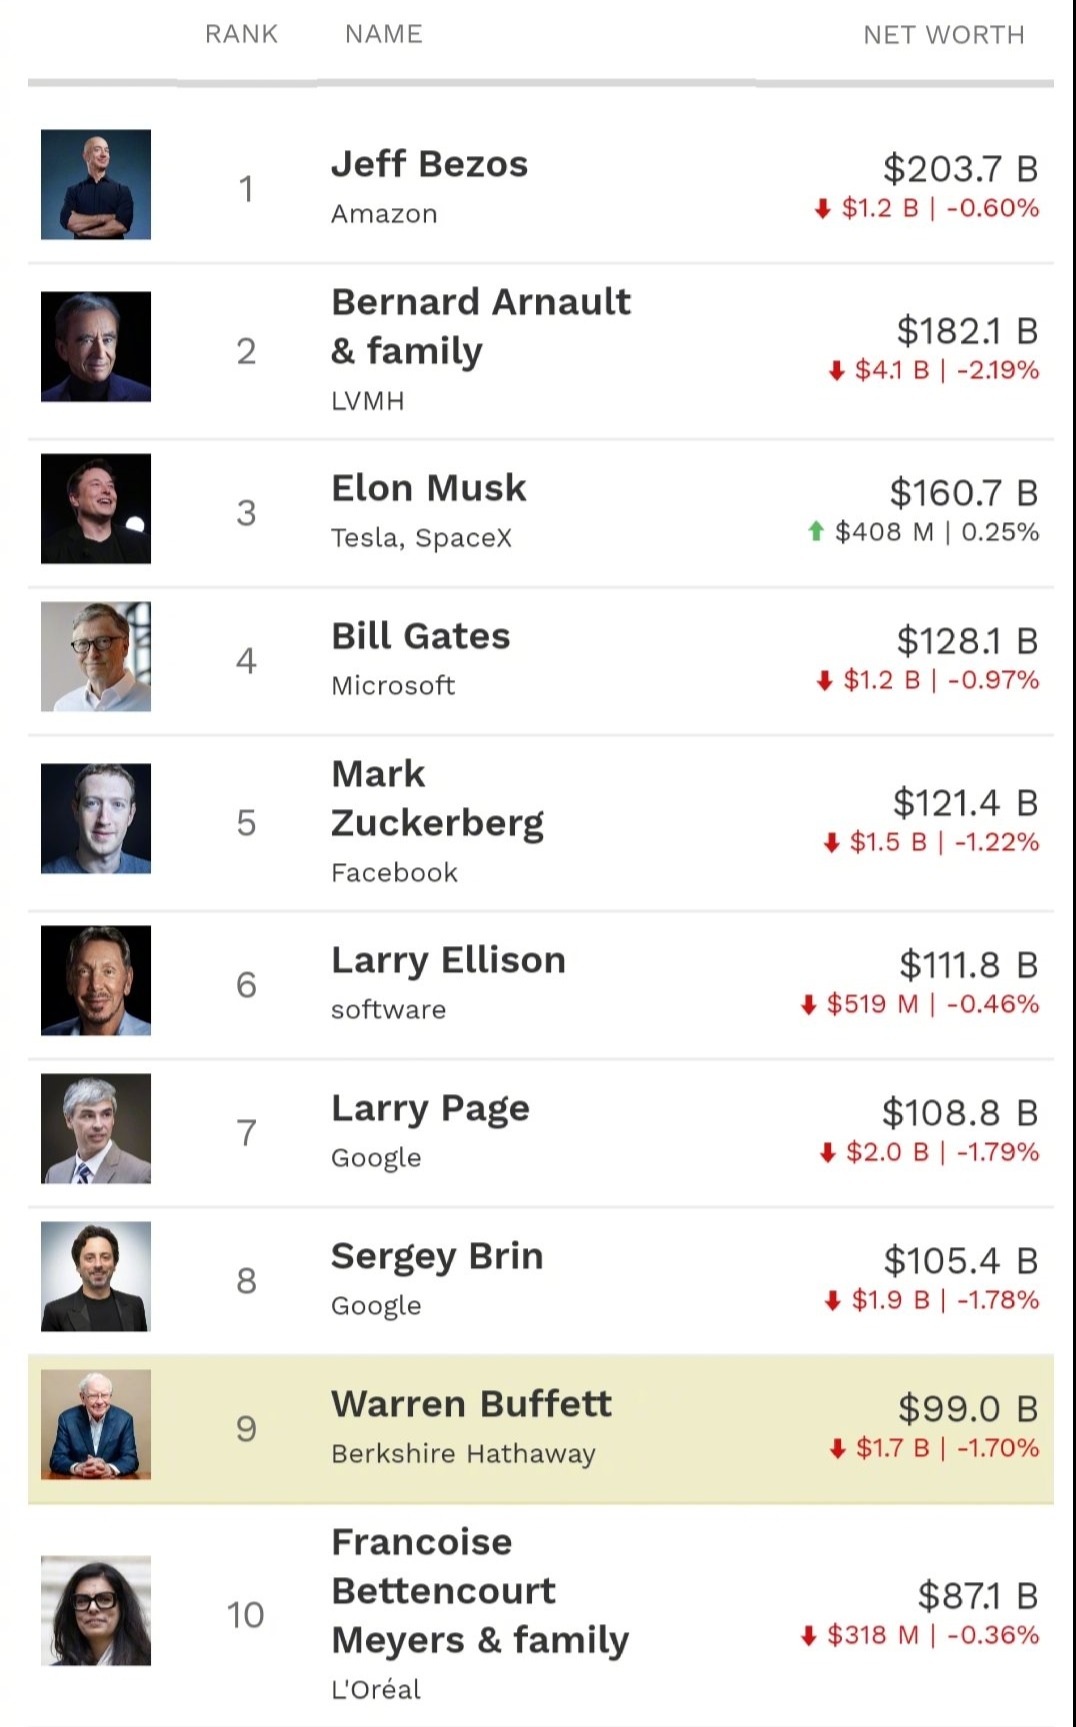Viewport: 1076px width, 1727px height.
Task: Open Francoise Bettencourt Meyers & family link
Action: pos(480,1591)
